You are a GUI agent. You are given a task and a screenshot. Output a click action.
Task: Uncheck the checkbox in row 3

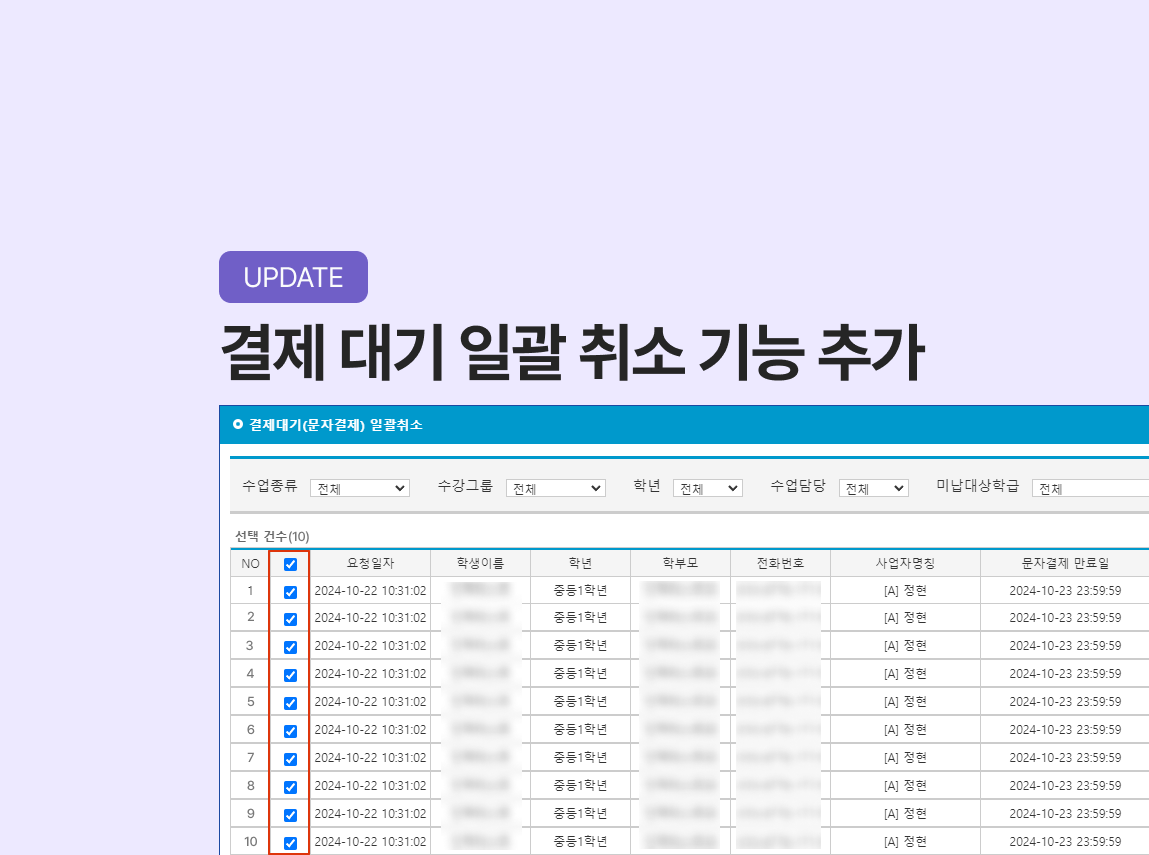tap(290, 647)
